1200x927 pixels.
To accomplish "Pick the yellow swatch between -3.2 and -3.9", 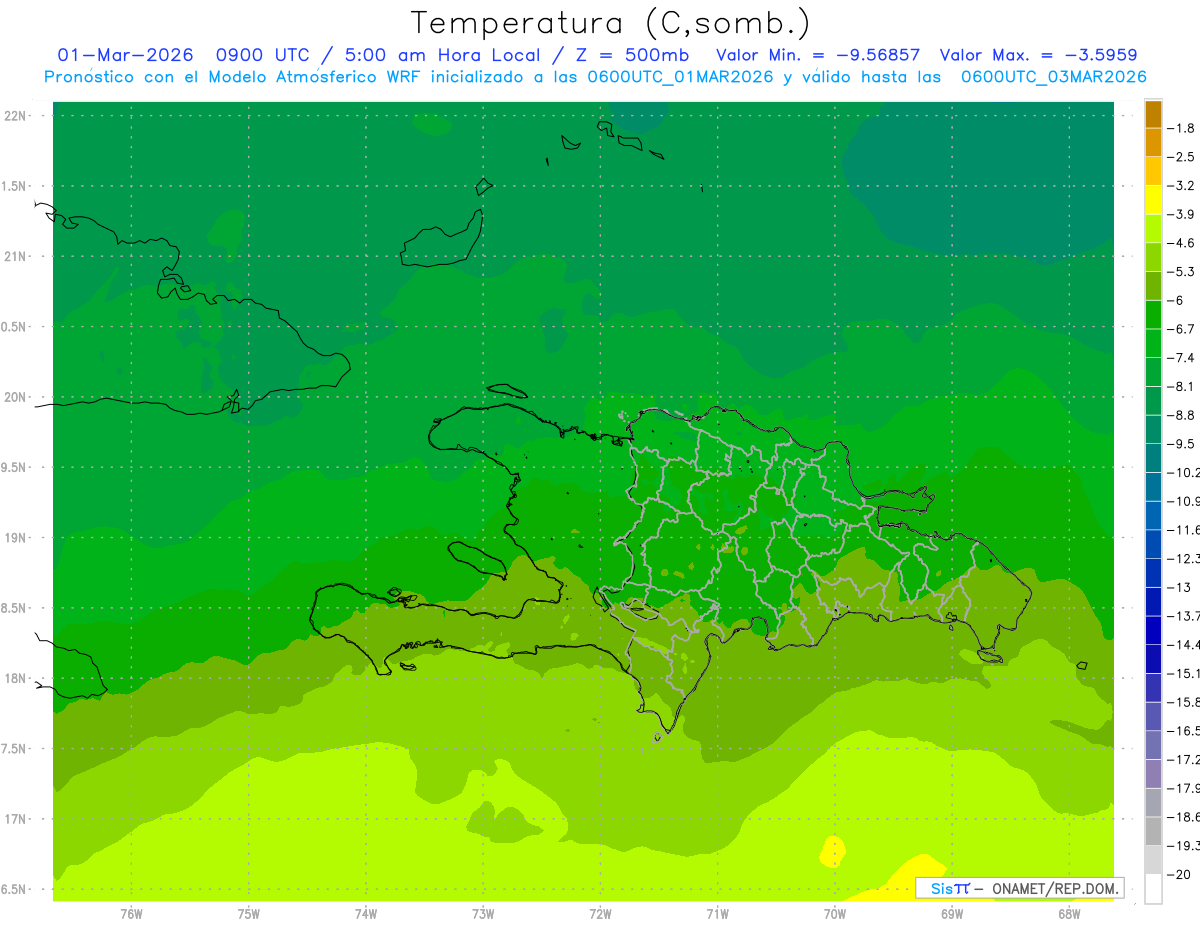I will tap(1153, 200).
